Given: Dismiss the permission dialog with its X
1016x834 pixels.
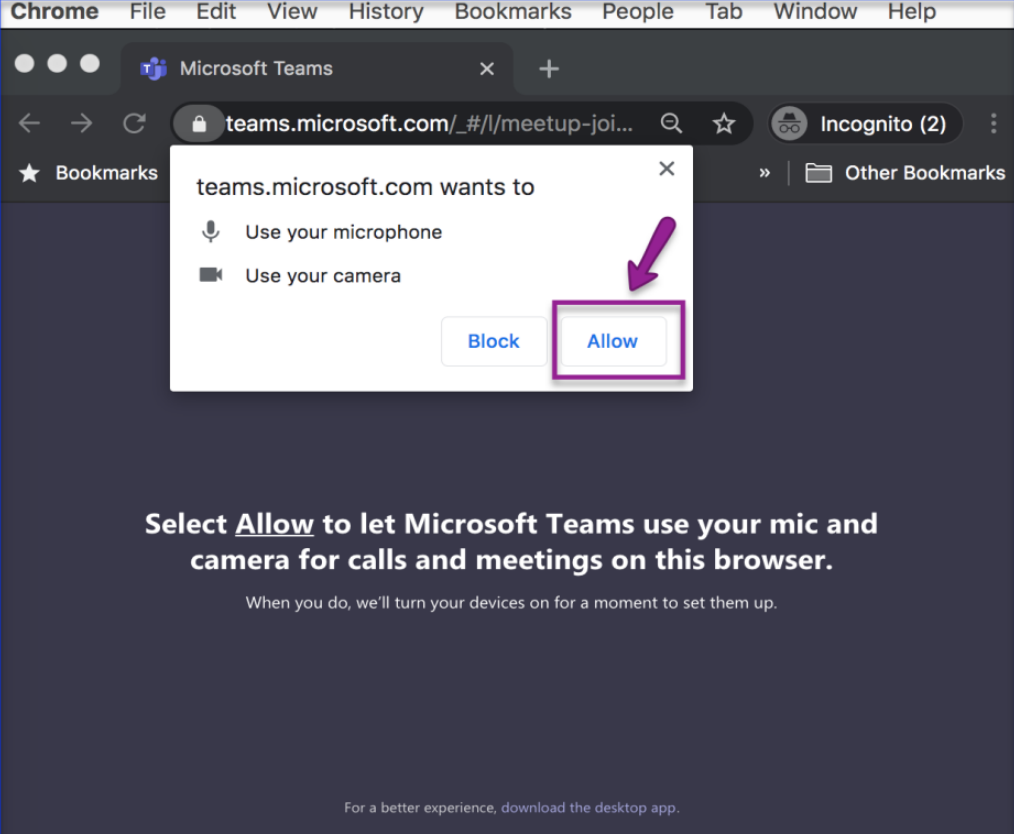Looking at the screenshot, I should coord(666,168).
